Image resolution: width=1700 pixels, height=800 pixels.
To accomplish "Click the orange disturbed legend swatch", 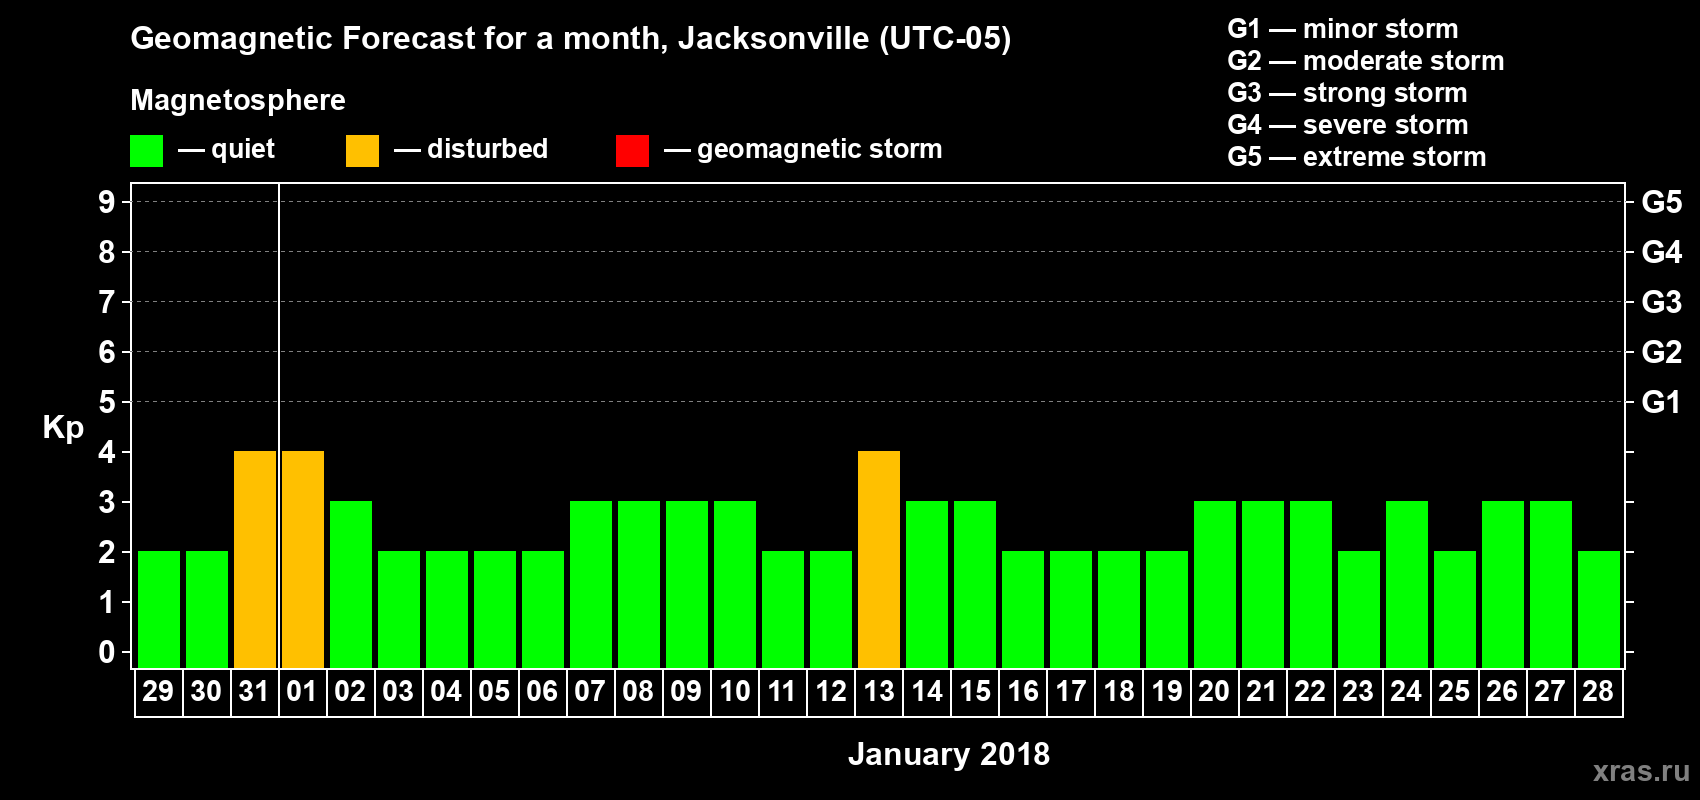I will [x=362, y=151].
